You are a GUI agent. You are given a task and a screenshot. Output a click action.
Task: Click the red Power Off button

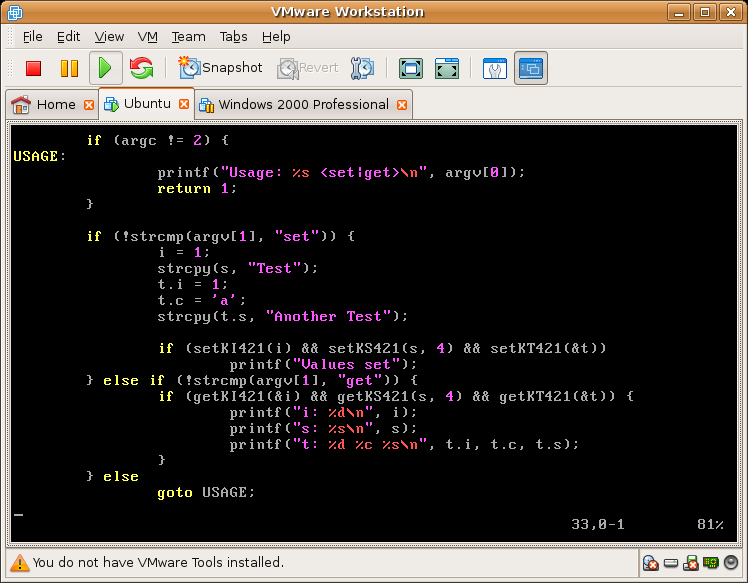[33, 68]
